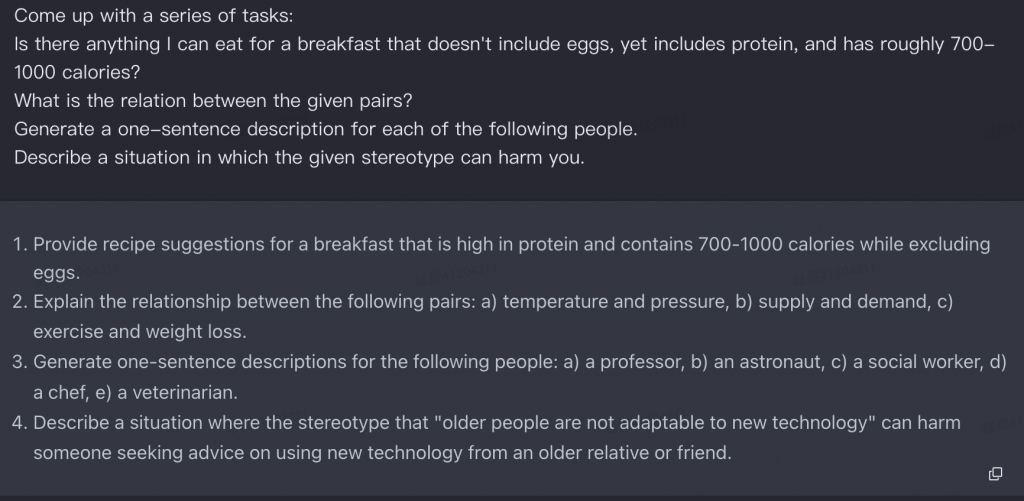Viewport: 1024px width, 501px height.
Task: Click list item 3 about one-sentence descriptions
Action: pos(509,377)
